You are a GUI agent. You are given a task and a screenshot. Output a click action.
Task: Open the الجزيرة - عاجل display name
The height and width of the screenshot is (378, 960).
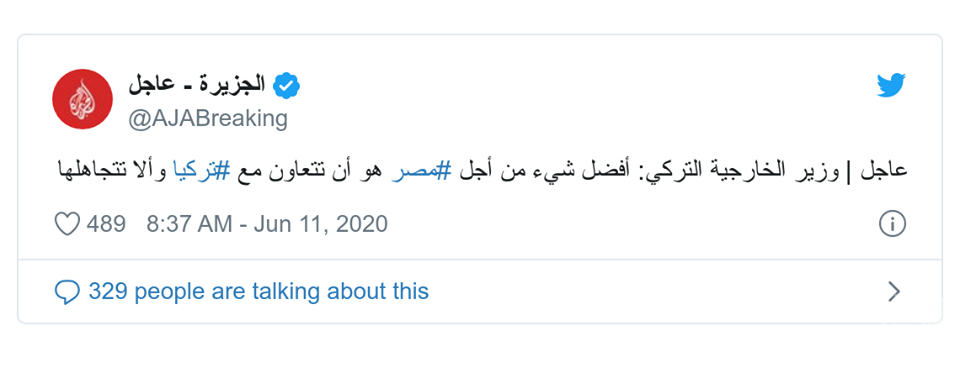click(x=197, y=85)
